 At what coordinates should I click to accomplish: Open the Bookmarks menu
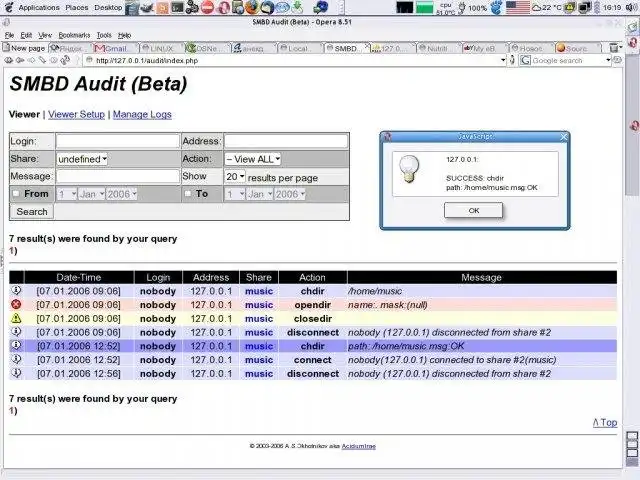74,35
